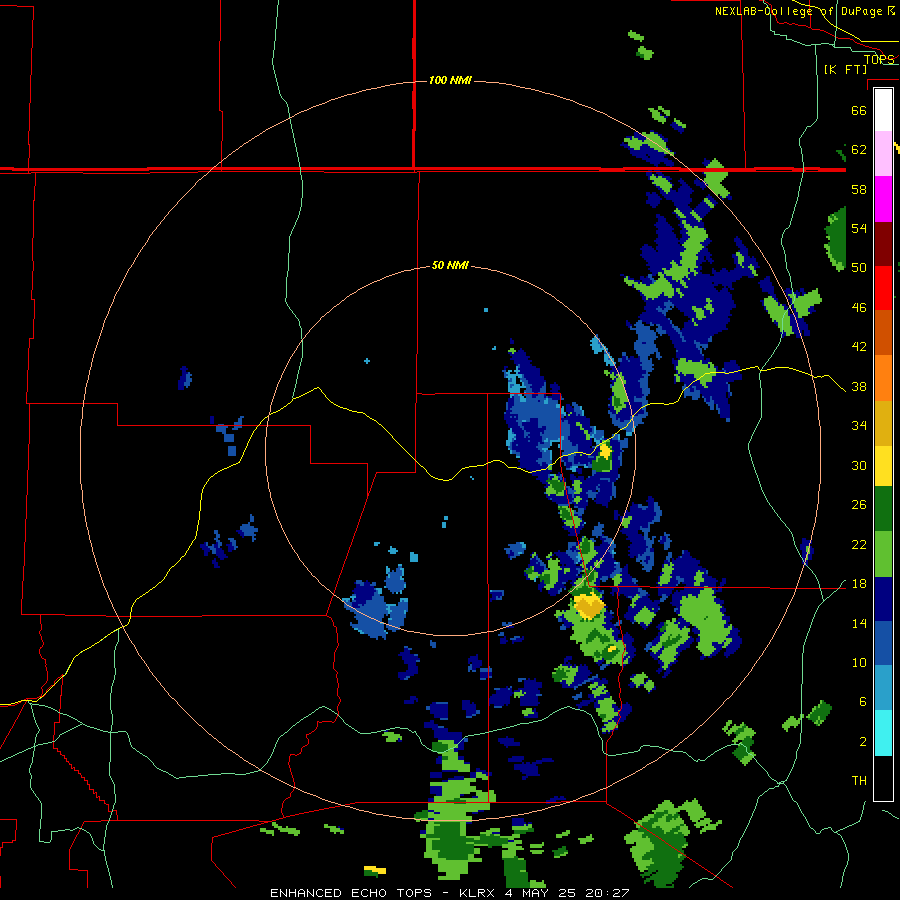Click the 38 legend value
This screenshot has height=900, width=900.
[859, 386]
